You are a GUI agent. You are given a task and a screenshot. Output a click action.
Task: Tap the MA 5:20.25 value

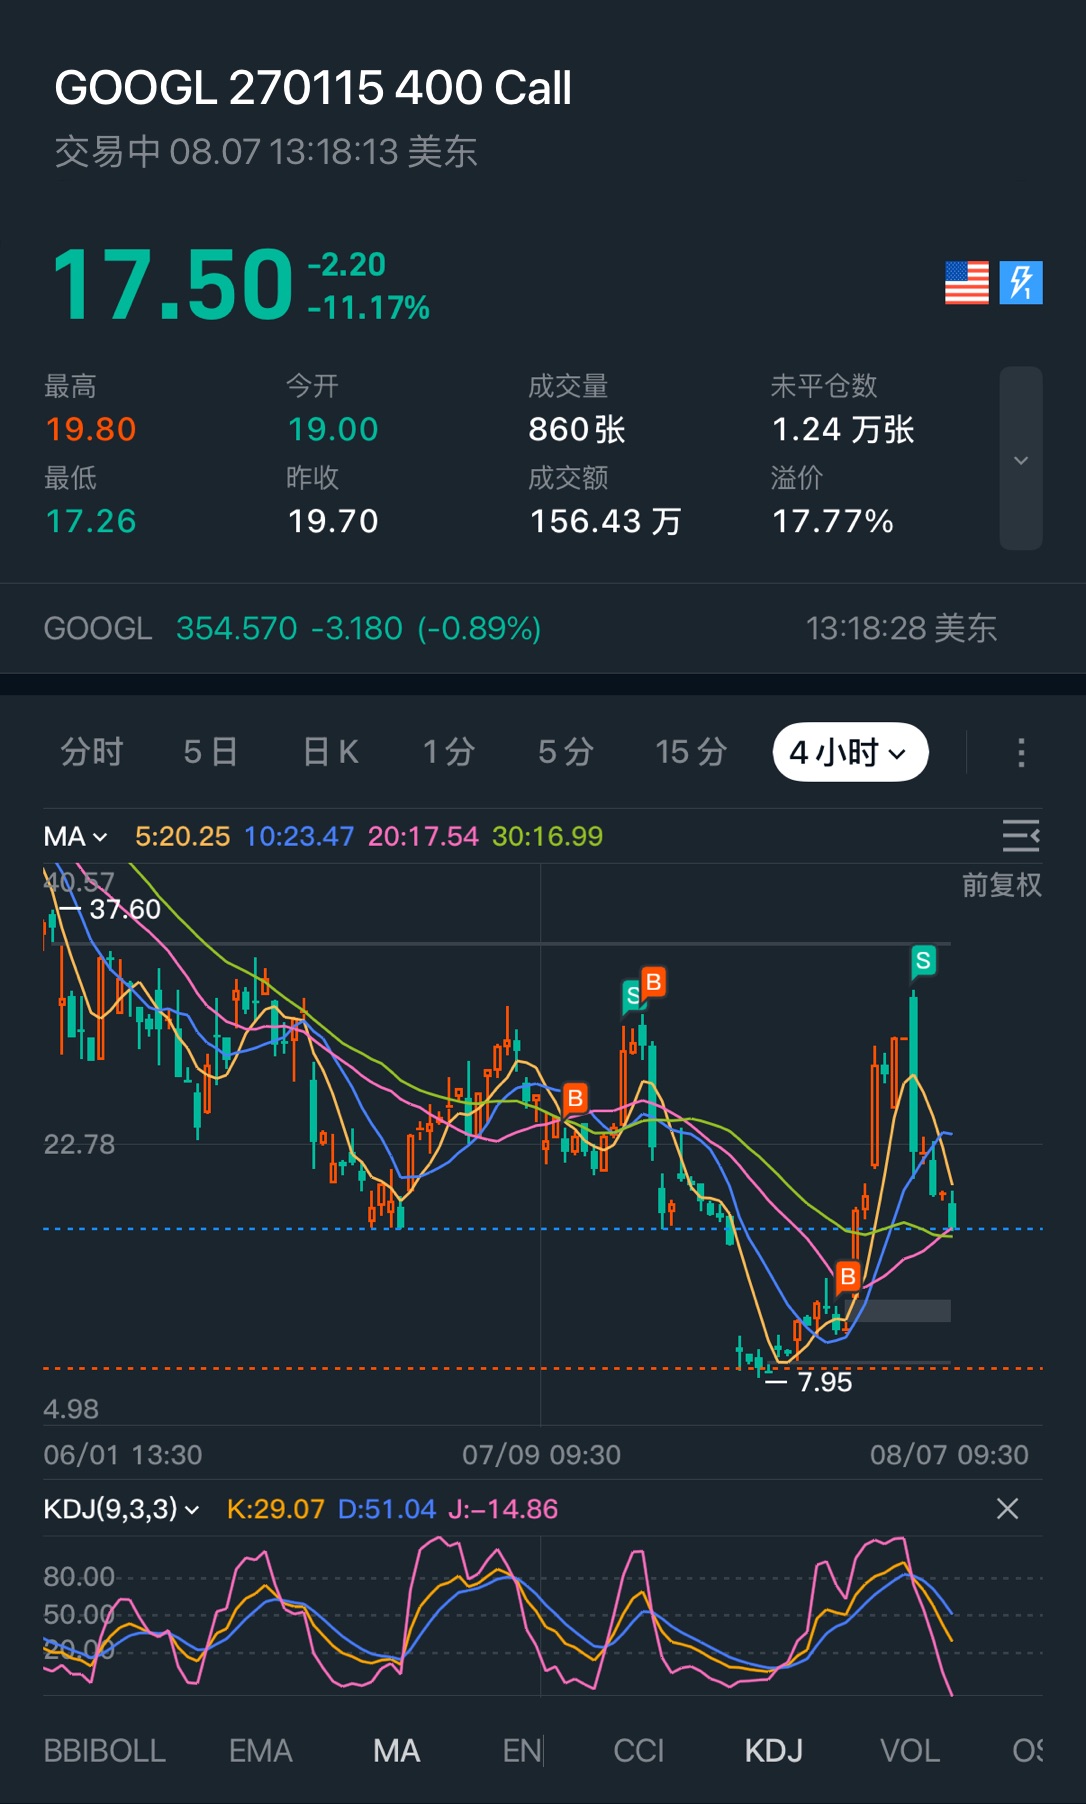[182, 836]
